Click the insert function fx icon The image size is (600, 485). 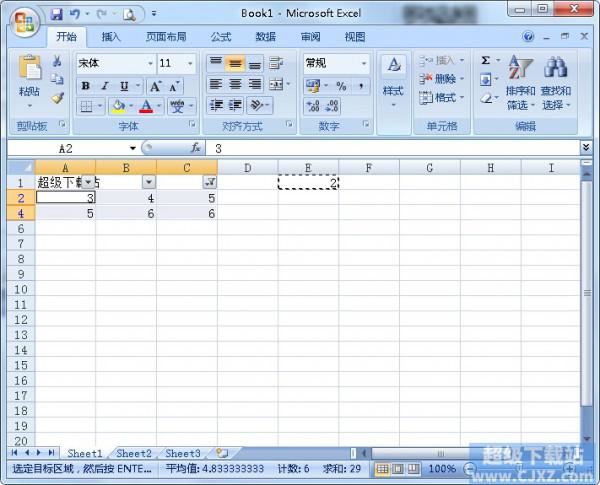196,148
